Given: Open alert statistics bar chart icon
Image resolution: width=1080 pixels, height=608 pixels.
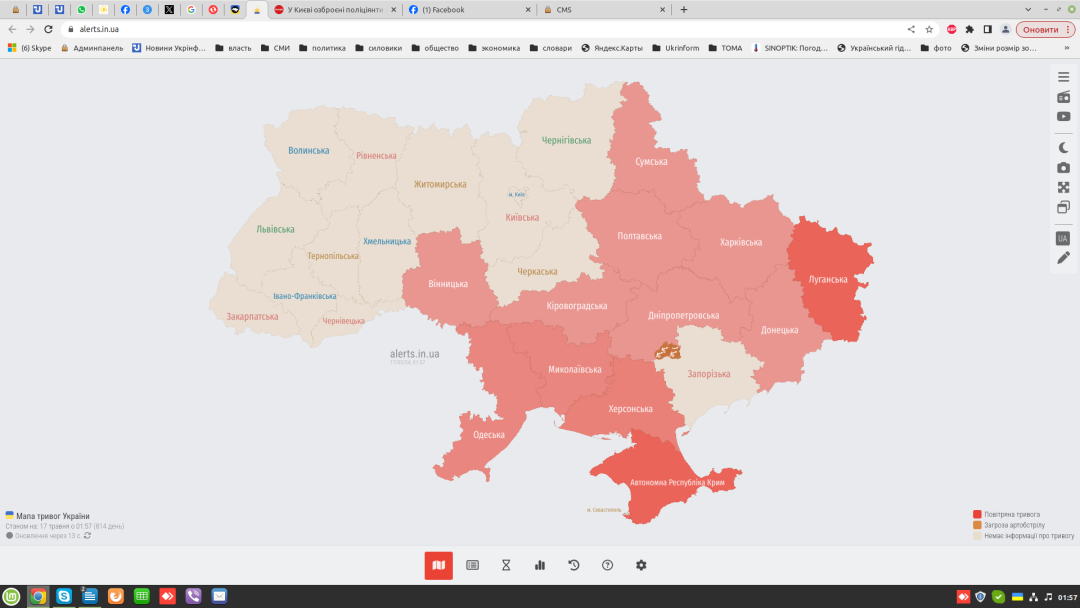Looking at the screenshot, I should coord(539,565).
